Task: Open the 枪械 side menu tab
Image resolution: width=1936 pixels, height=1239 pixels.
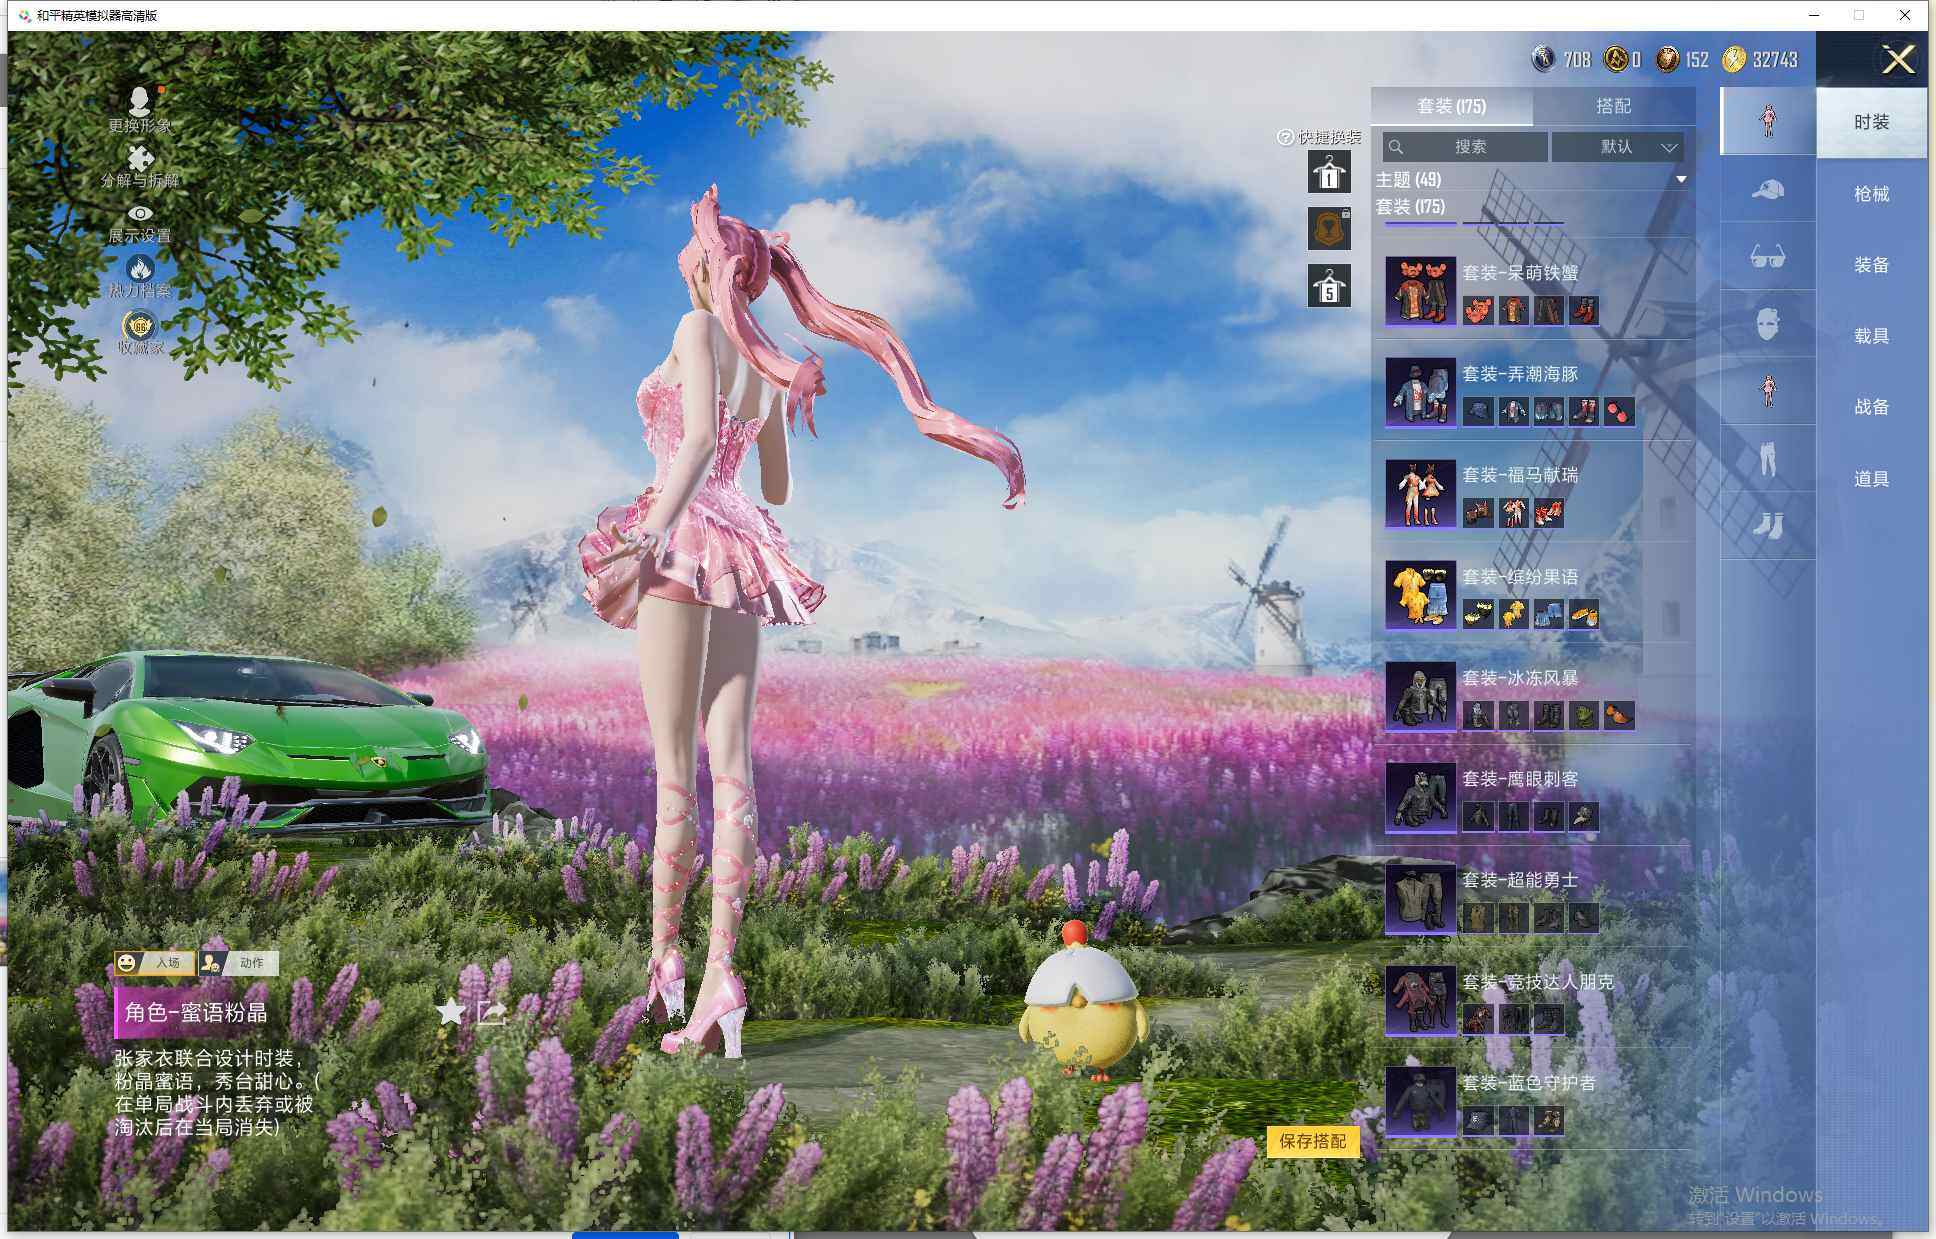Action: [1870, 194]
